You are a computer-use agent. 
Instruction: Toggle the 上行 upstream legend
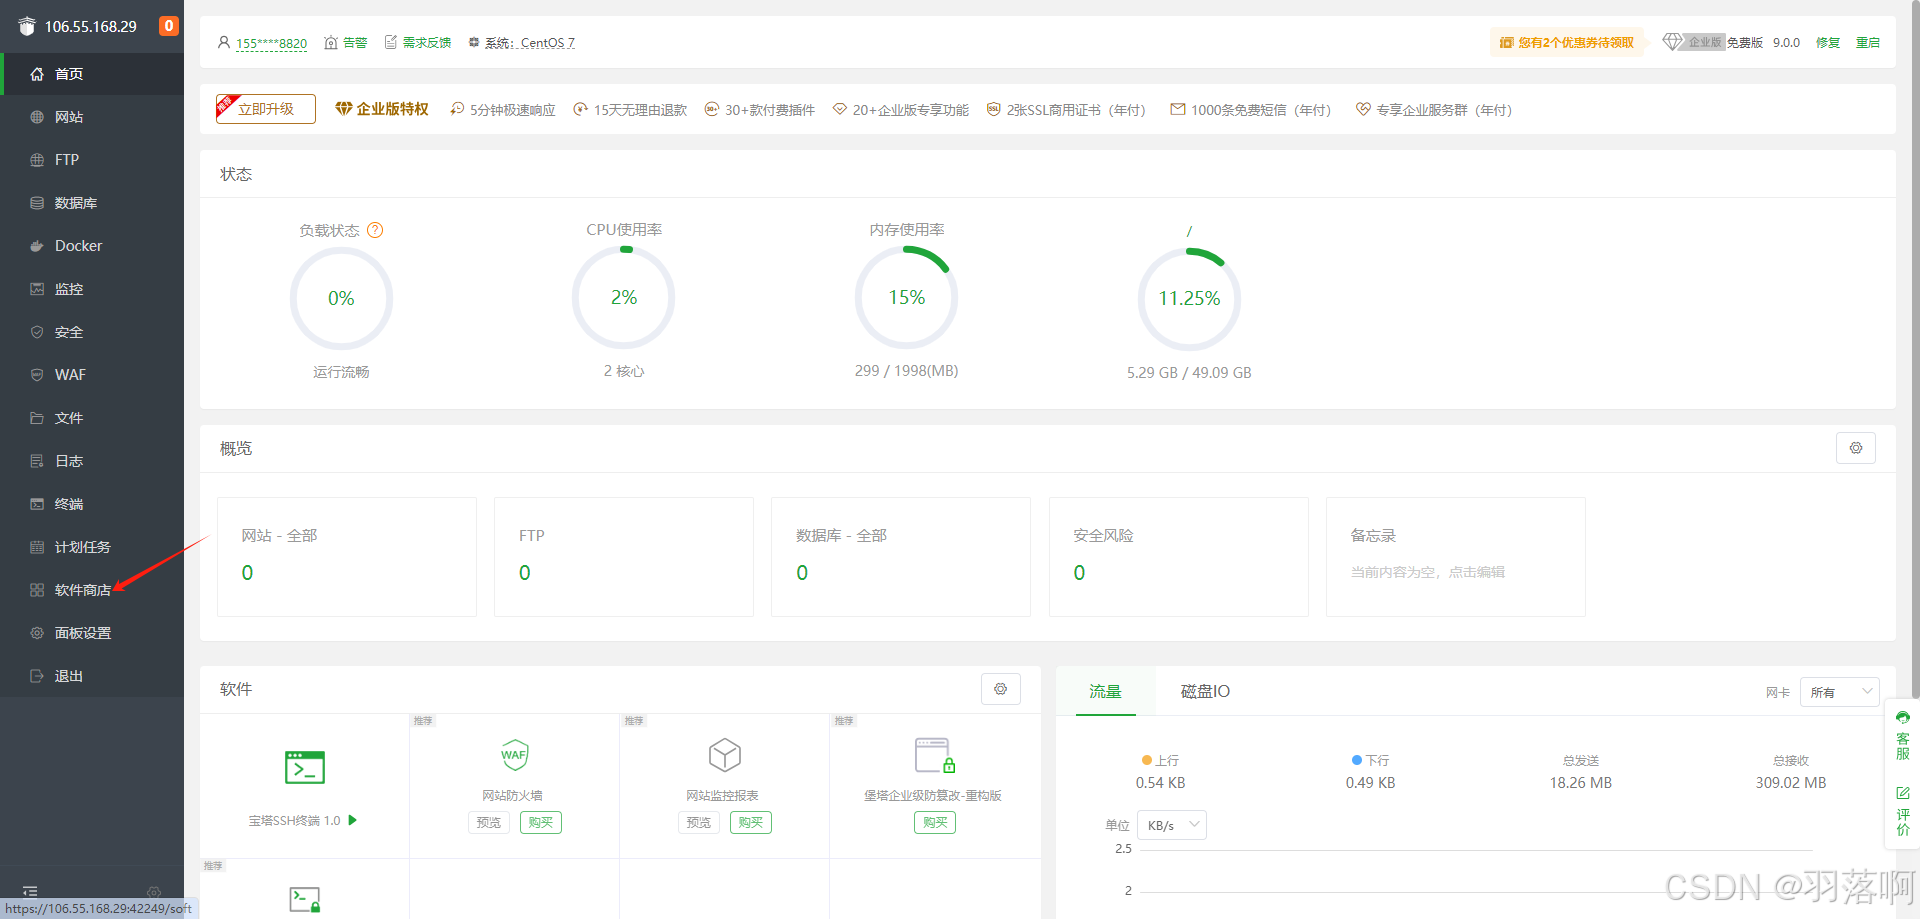coord(1160,760)
